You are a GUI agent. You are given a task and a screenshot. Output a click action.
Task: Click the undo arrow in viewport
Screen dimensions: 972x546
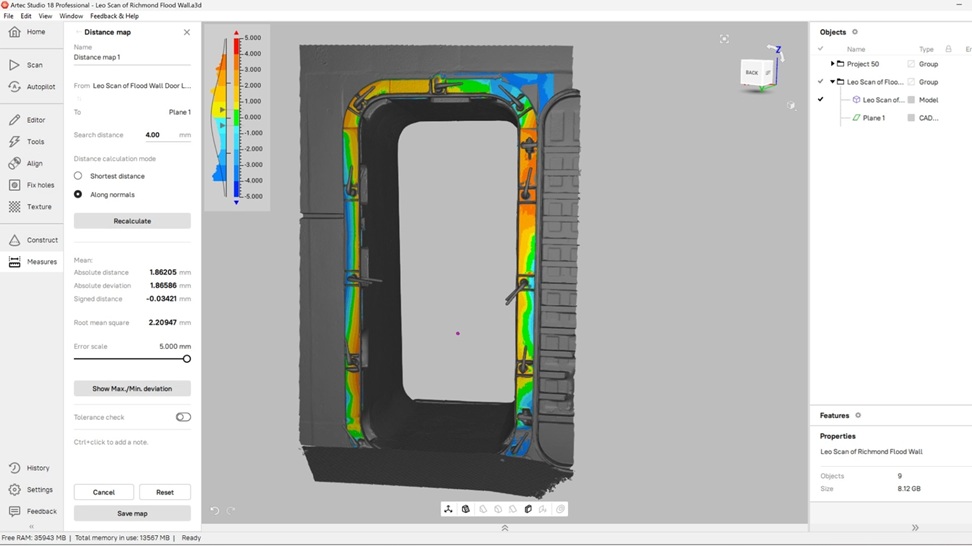[215, 511]
